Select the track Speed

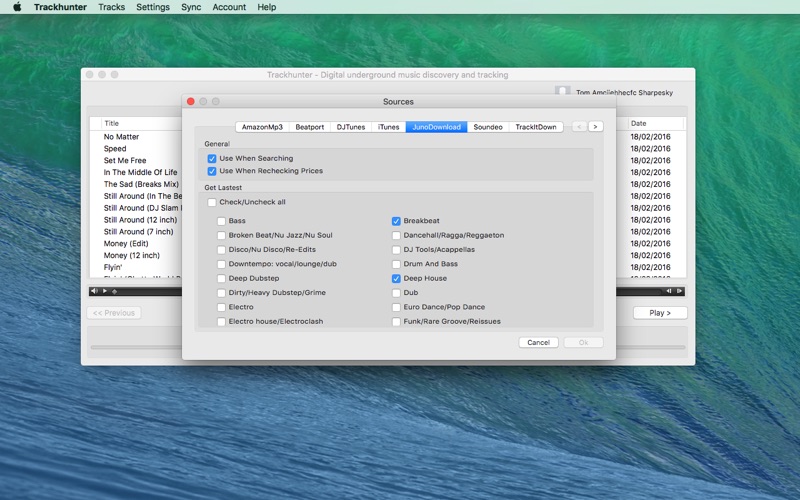115,148
